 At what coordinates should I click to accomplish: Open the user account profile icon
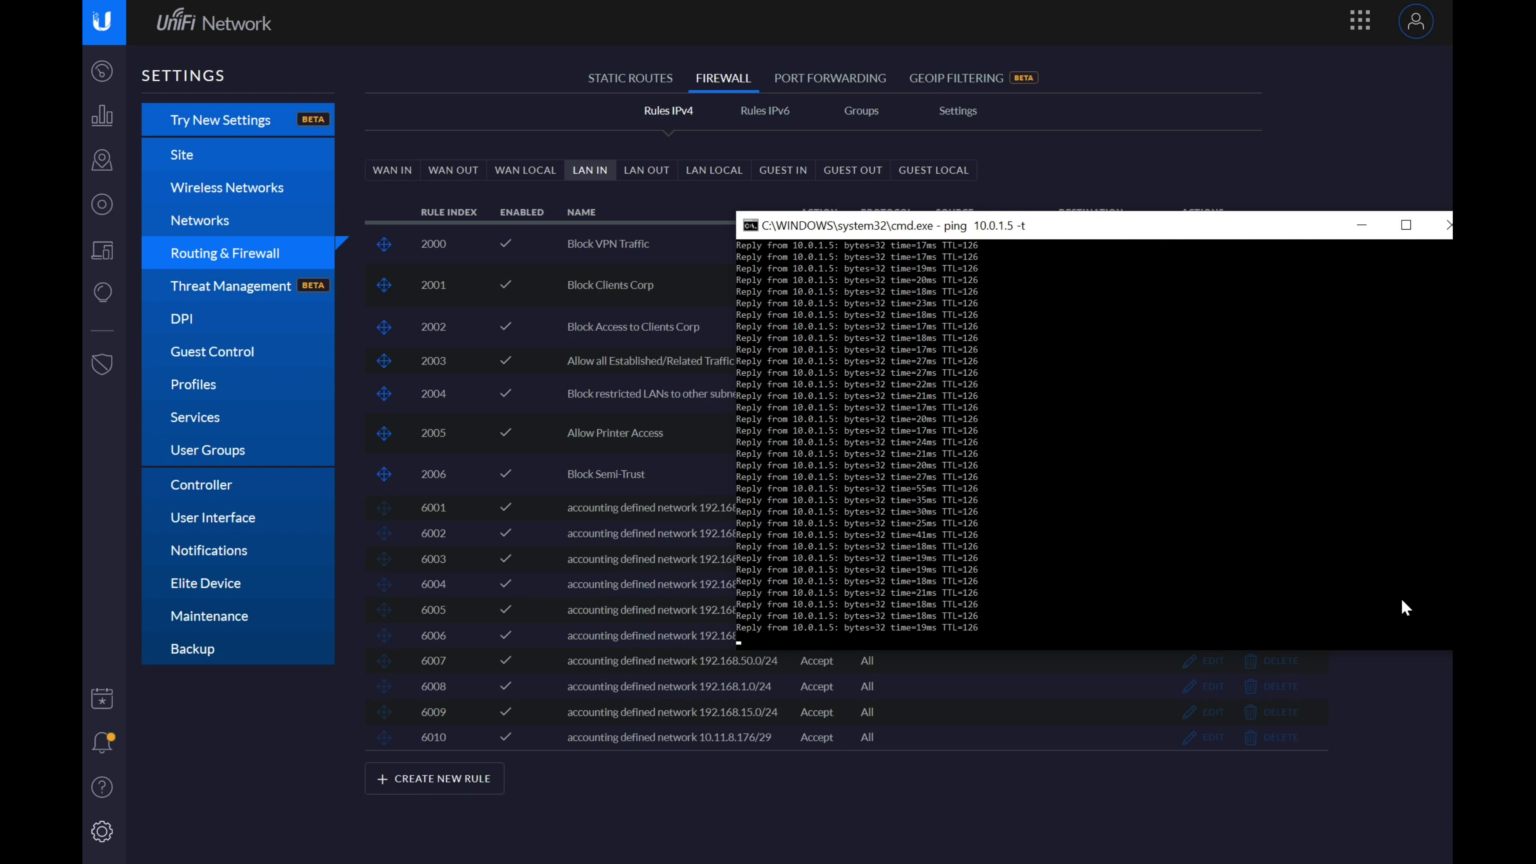tap(1415, 20)
